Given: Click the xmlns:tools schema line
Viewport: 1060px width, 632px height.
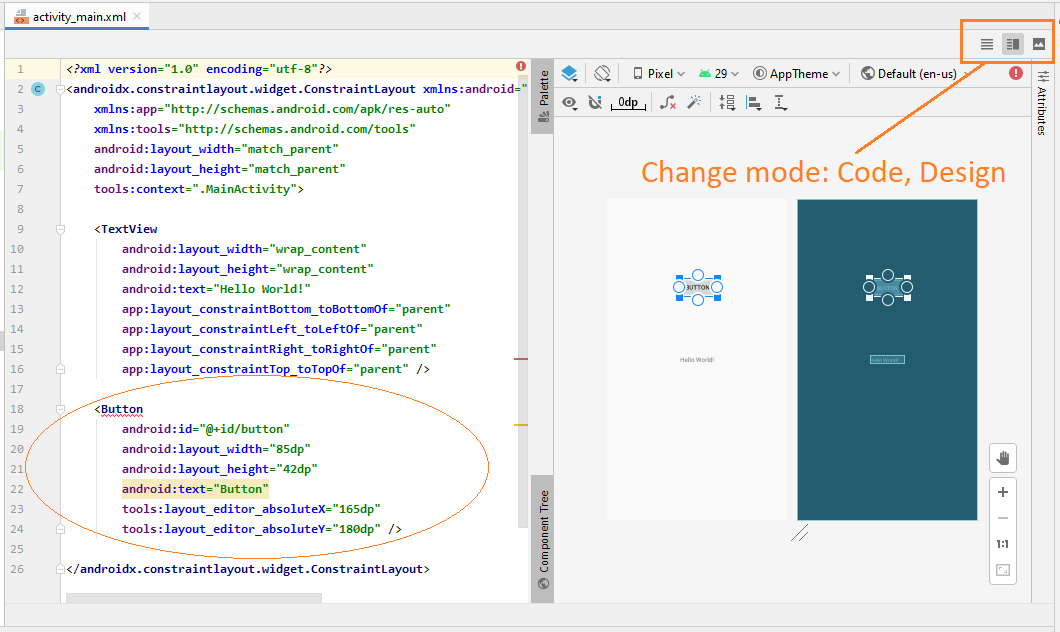Looking at the screenshot, I should (x=255, y=129).
